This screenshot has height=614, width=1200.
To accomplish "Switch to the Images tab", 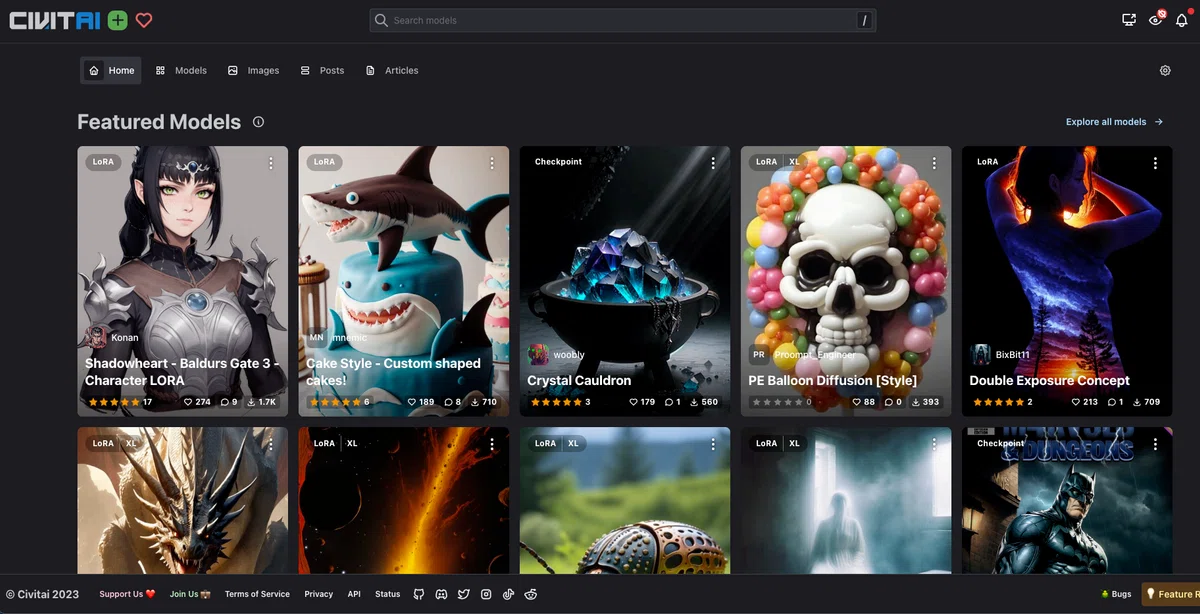I will click(x=253, y=70).
